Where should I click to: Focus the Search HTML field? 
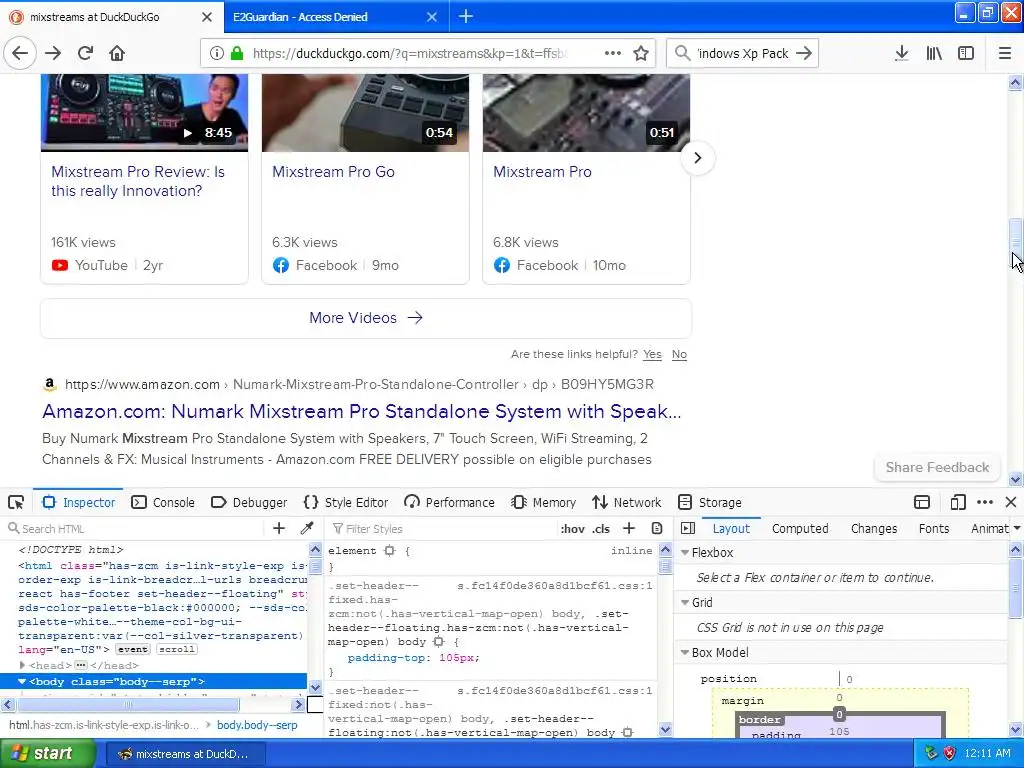pyautogui.click(x=133, y=528)
